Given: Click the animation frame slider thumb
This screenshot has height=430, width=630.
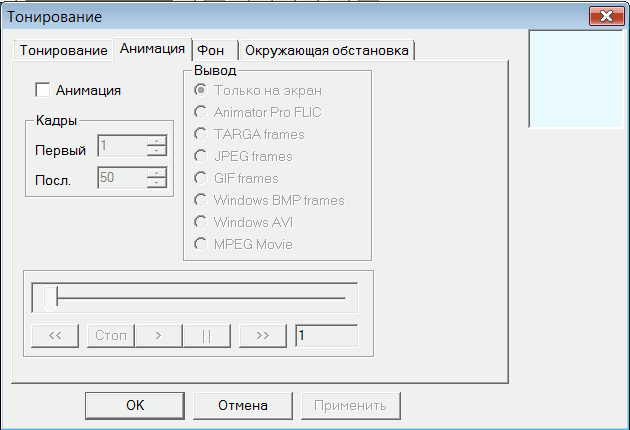Looking at the screenshot, I should [50, 297].
